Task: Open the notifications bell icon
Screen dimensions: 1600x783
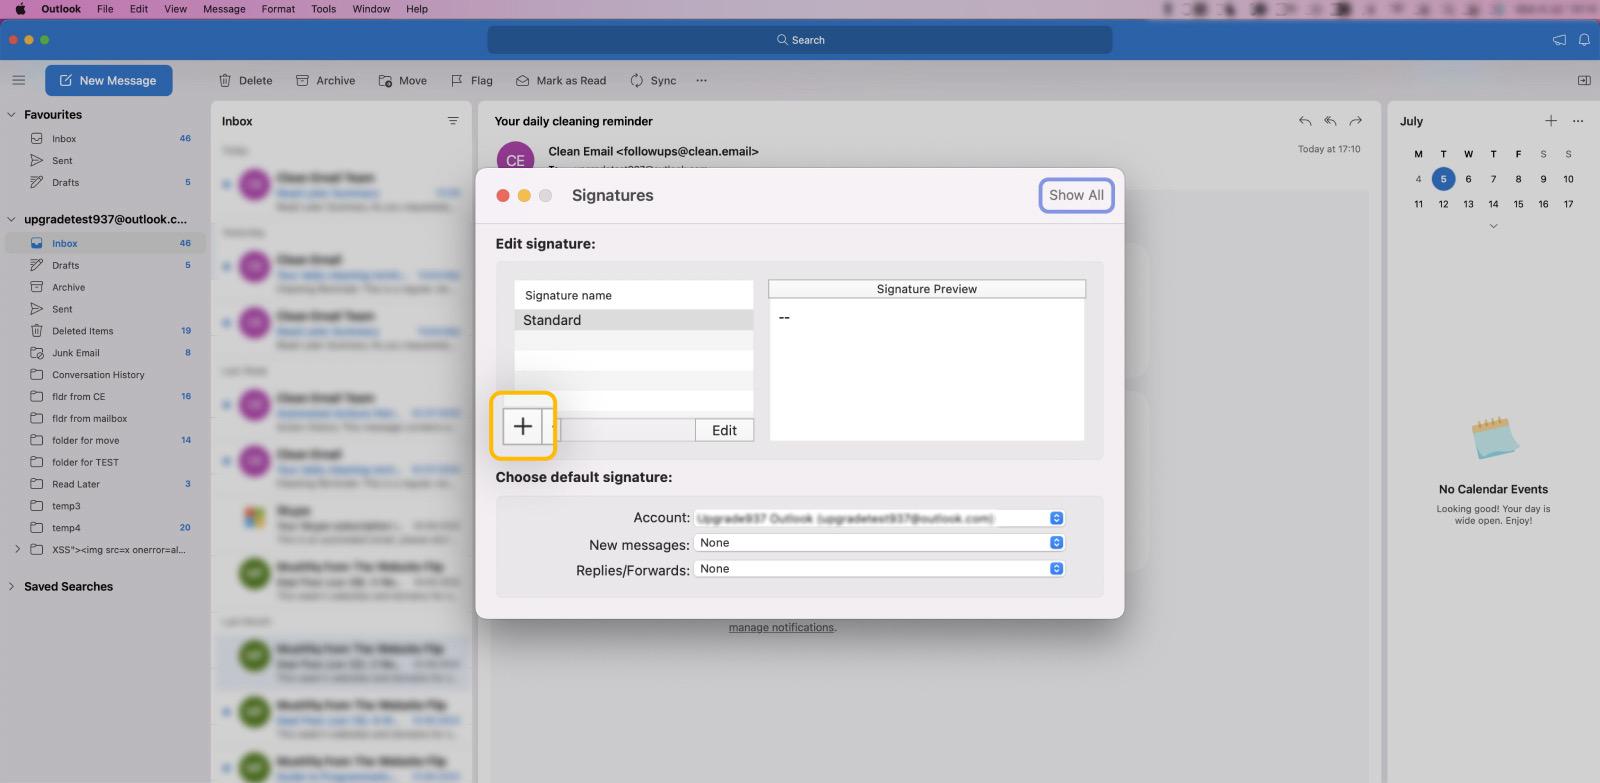Action: coord(1584,40)
